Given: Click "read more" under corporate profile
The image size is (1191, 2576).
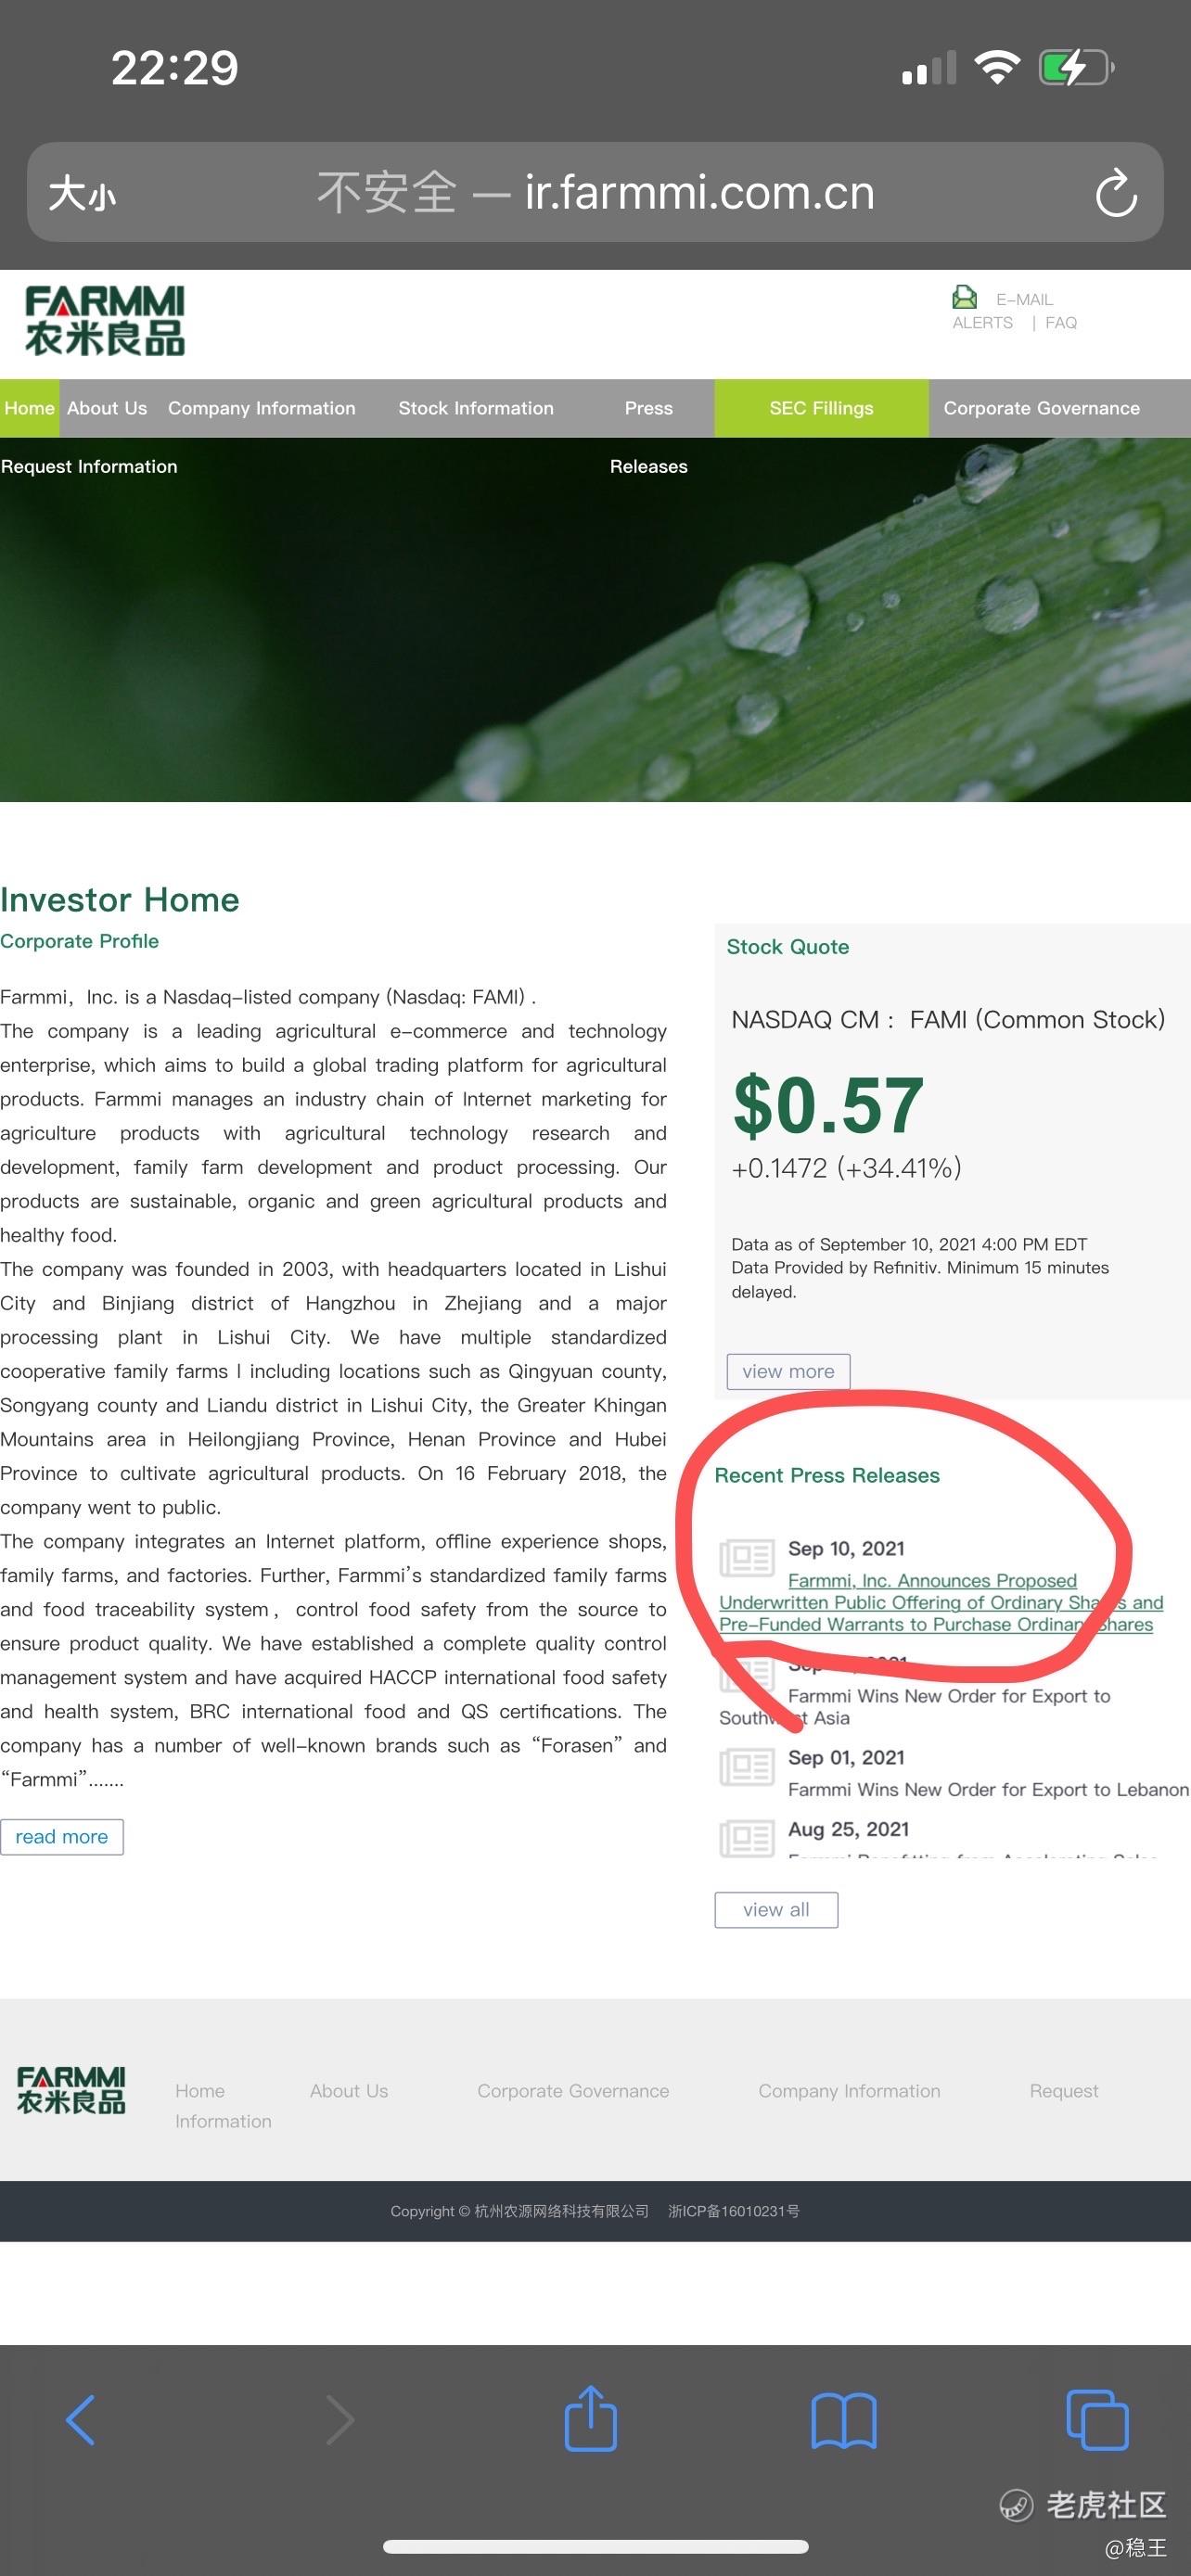Looking at the screenshot, I should [x=62, y=1836].
